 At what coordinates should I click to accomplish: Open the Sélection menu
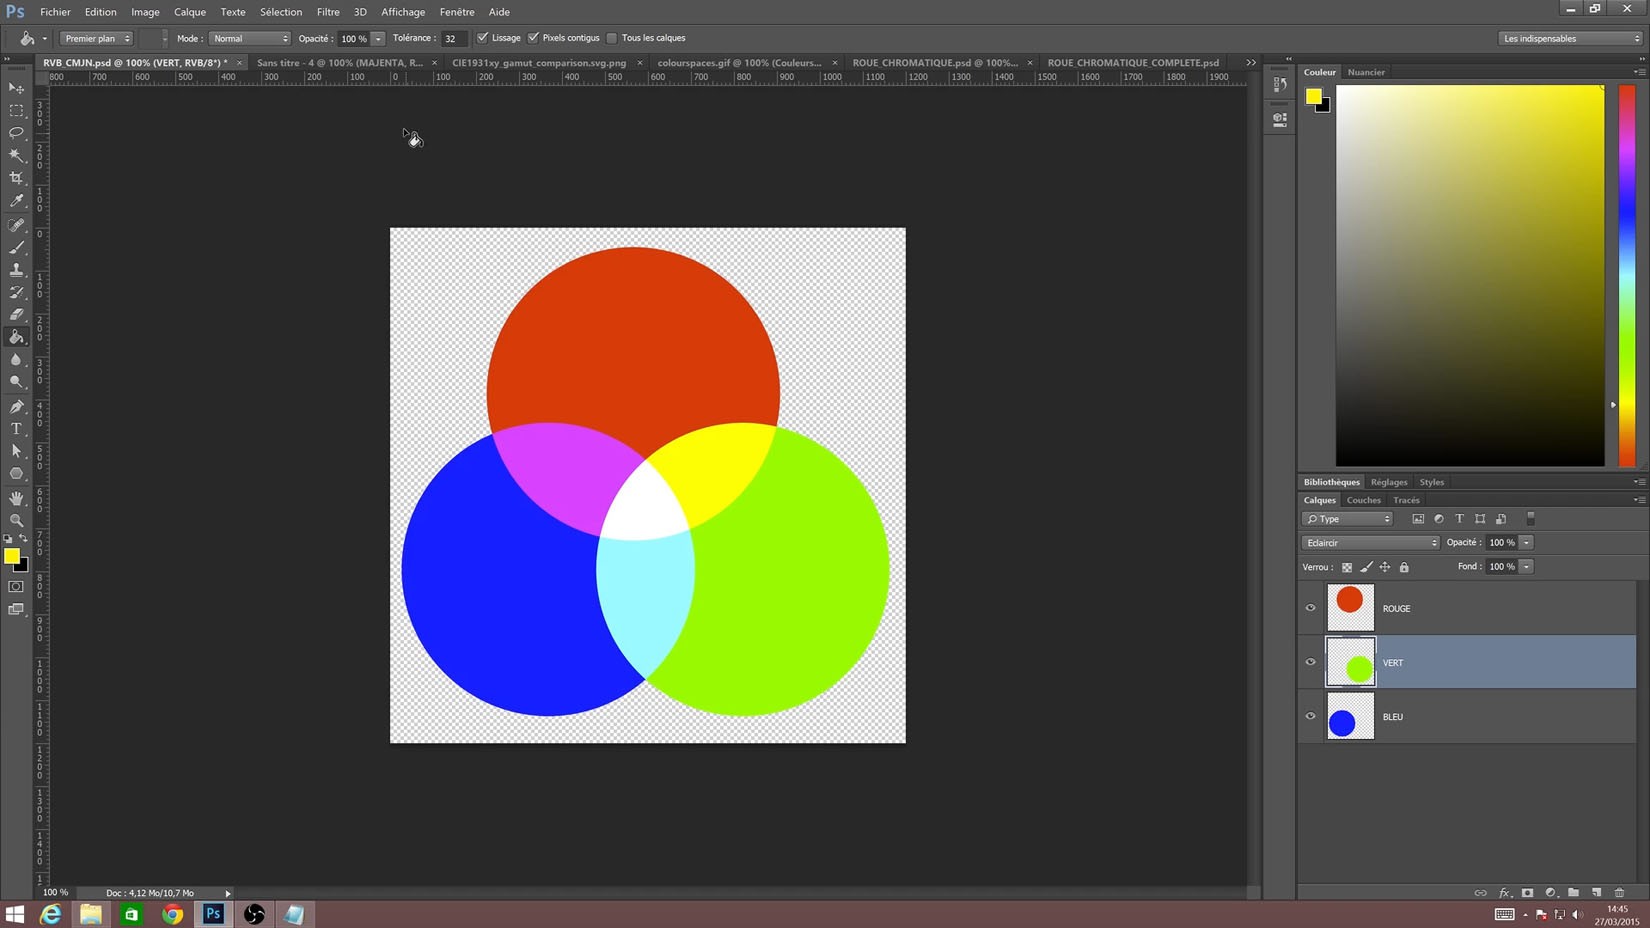click(281, 12)
